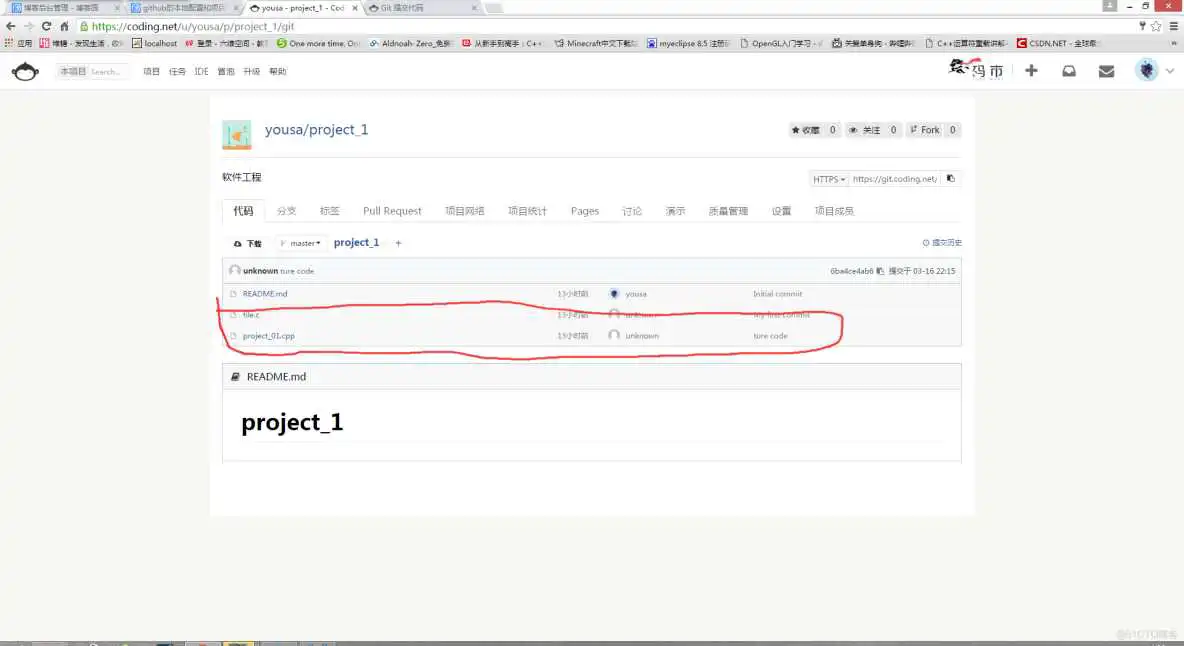The height and width of the screenshot is (646, 1184).
Task: Open the messages envelope icon
Action: pyautogui.click(x=1106, y=71)
